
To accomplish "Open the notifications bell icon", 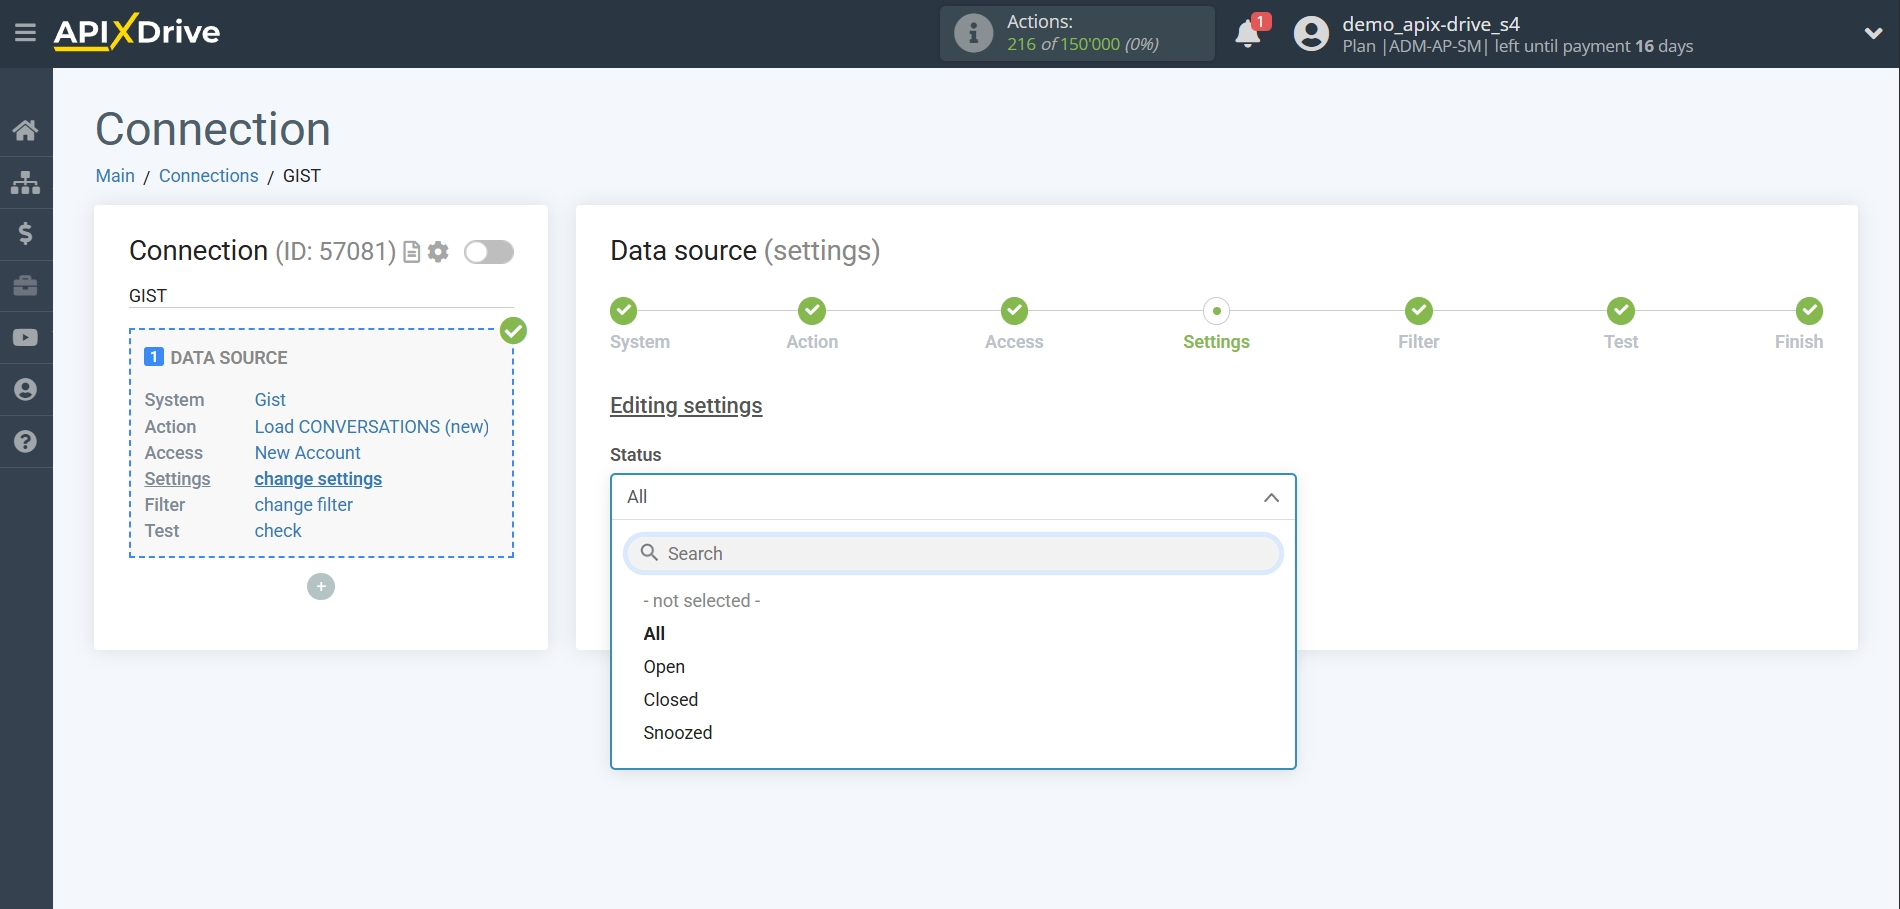I will (1247, 33).
